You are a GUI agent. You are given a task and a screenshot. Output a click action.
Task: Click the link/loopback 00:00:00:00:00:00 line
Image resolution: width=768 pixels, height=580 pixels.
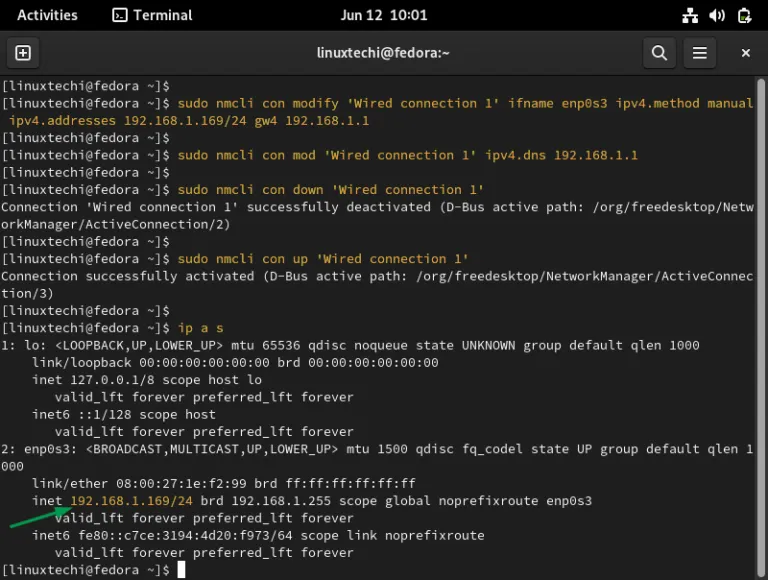pos(235,362)
